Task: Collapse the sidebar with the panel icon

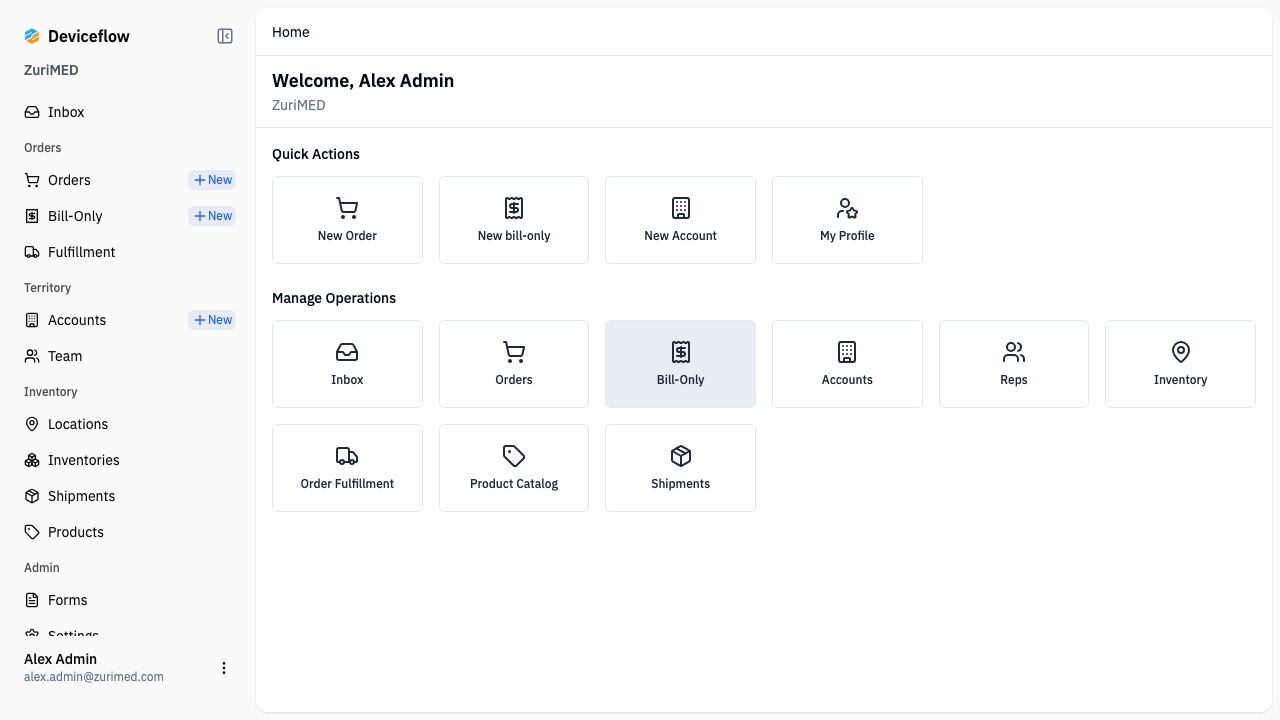Action: (224, 35)
